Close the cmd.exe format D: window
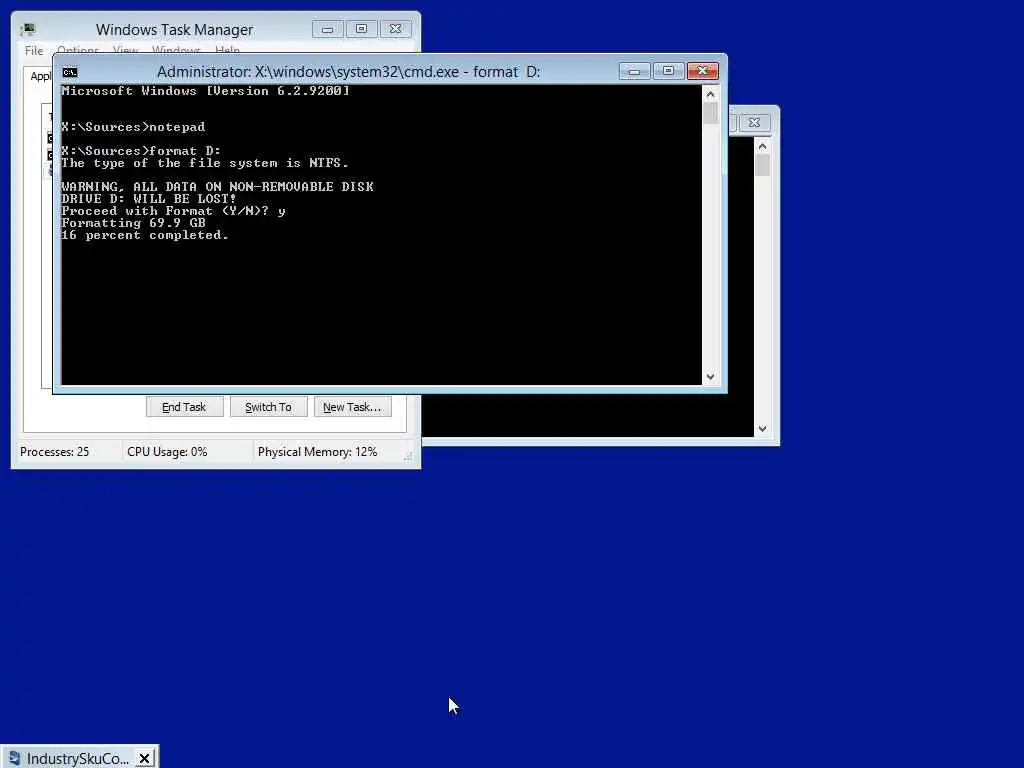The image size is (1024, 768). [703, 71]
